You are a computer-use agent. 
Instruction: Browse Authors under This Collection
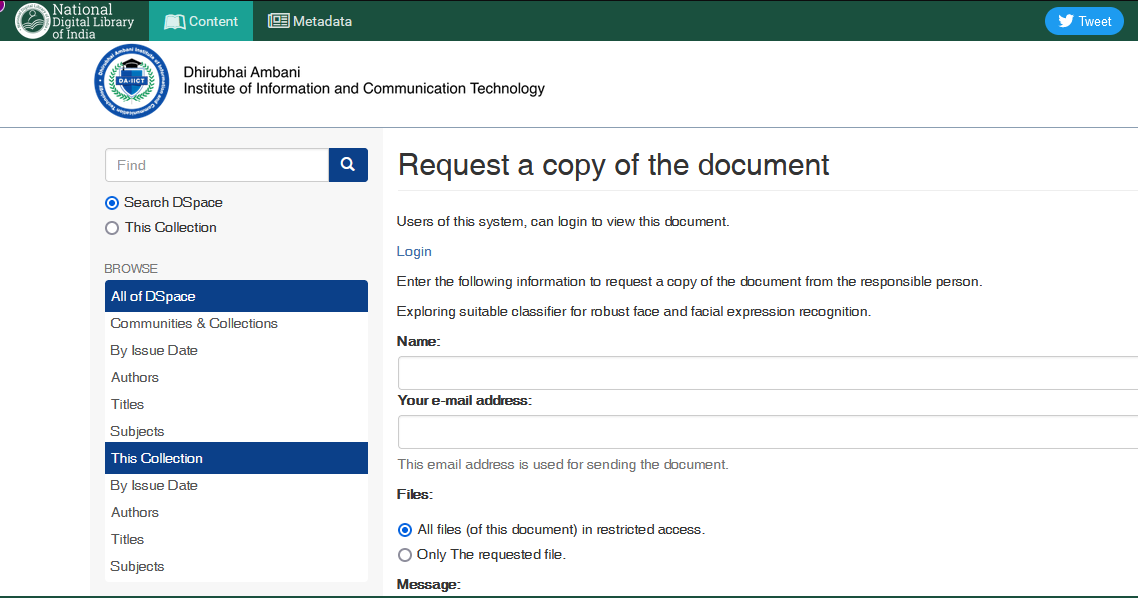point(134,512)
